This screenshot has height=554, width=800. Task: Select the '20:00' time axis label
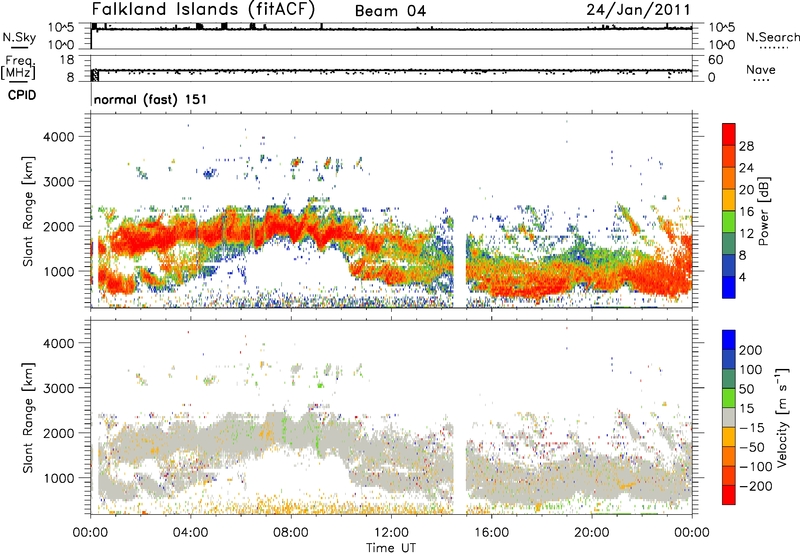coord(592,533)
